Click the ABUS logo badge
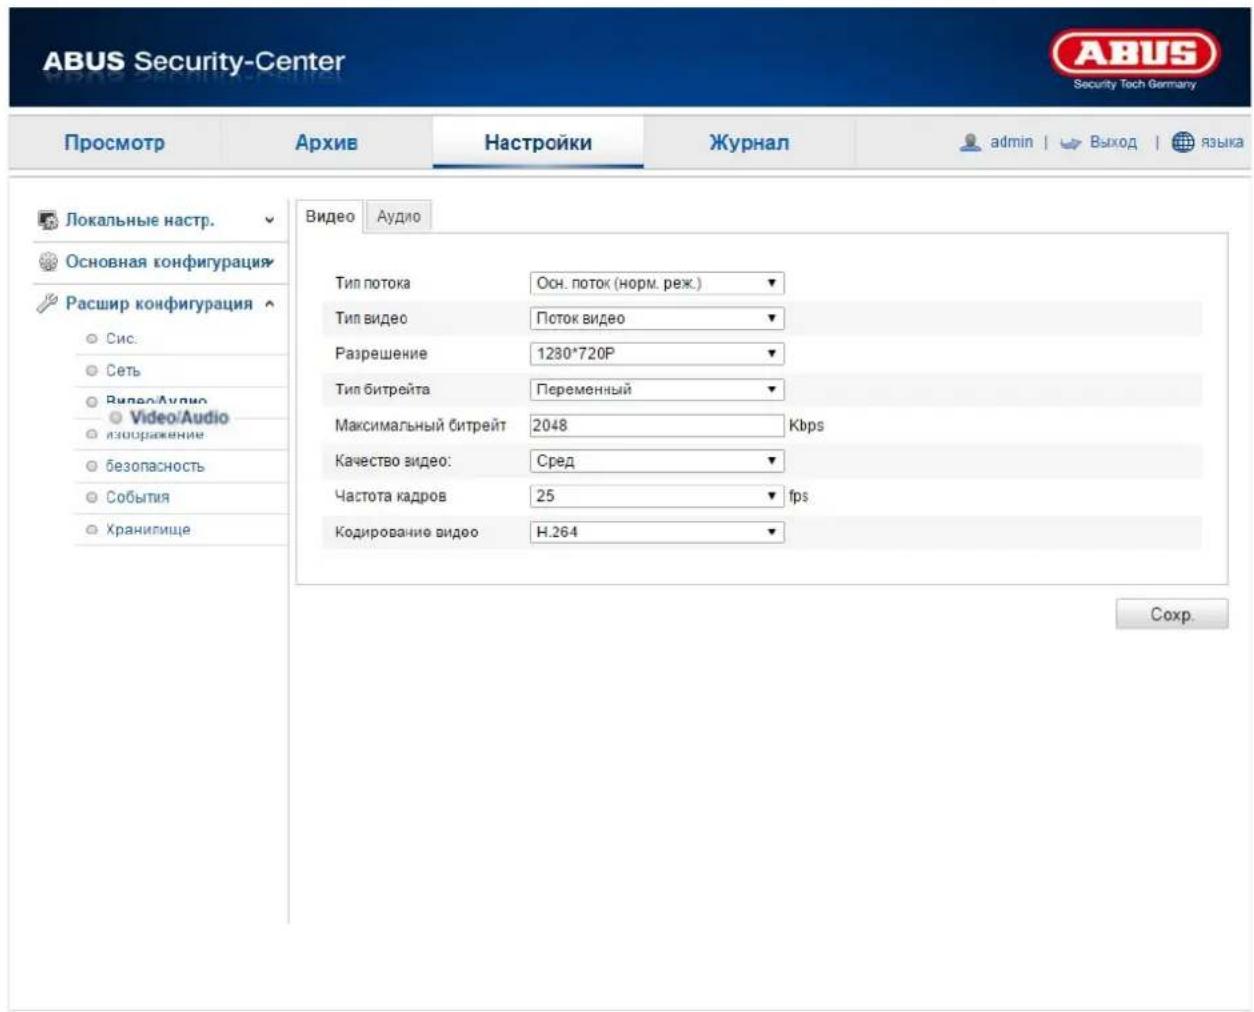1254x1012 pixels. pos(1135,54)
